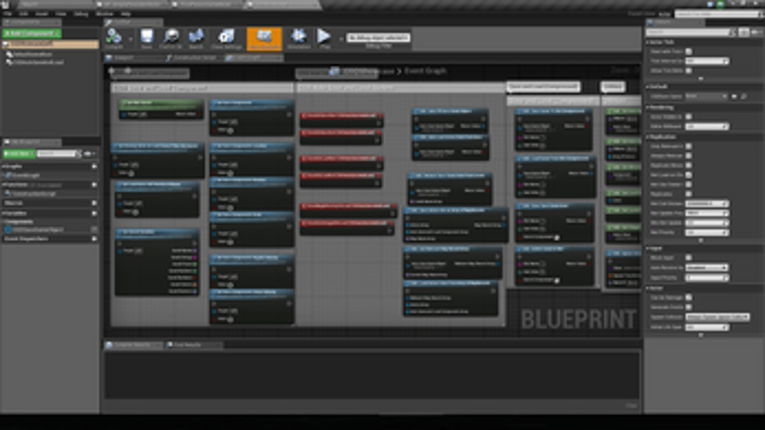
Task: Switch to the Construction Script tab
Action: click(191, 58)
